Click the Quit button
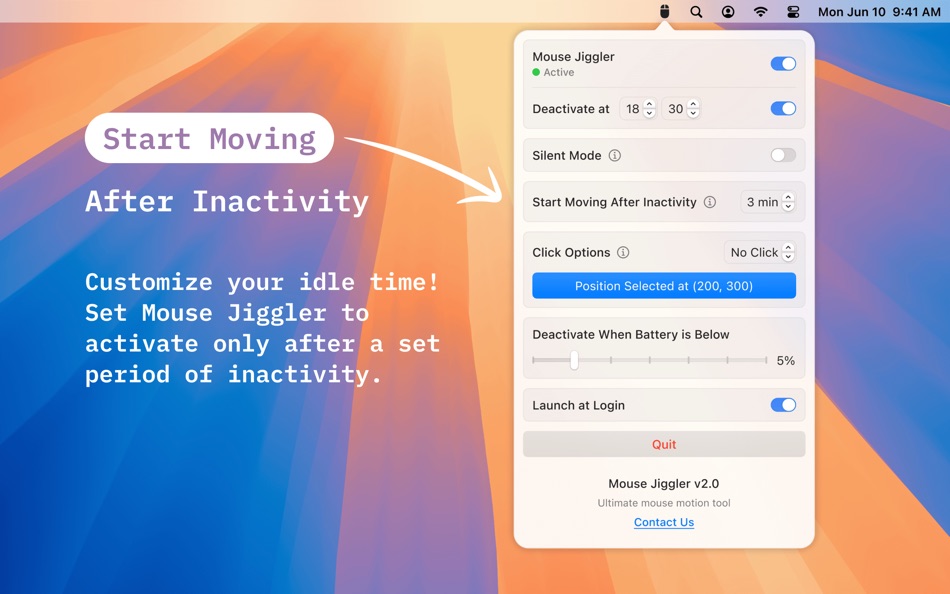 [664, 444]
